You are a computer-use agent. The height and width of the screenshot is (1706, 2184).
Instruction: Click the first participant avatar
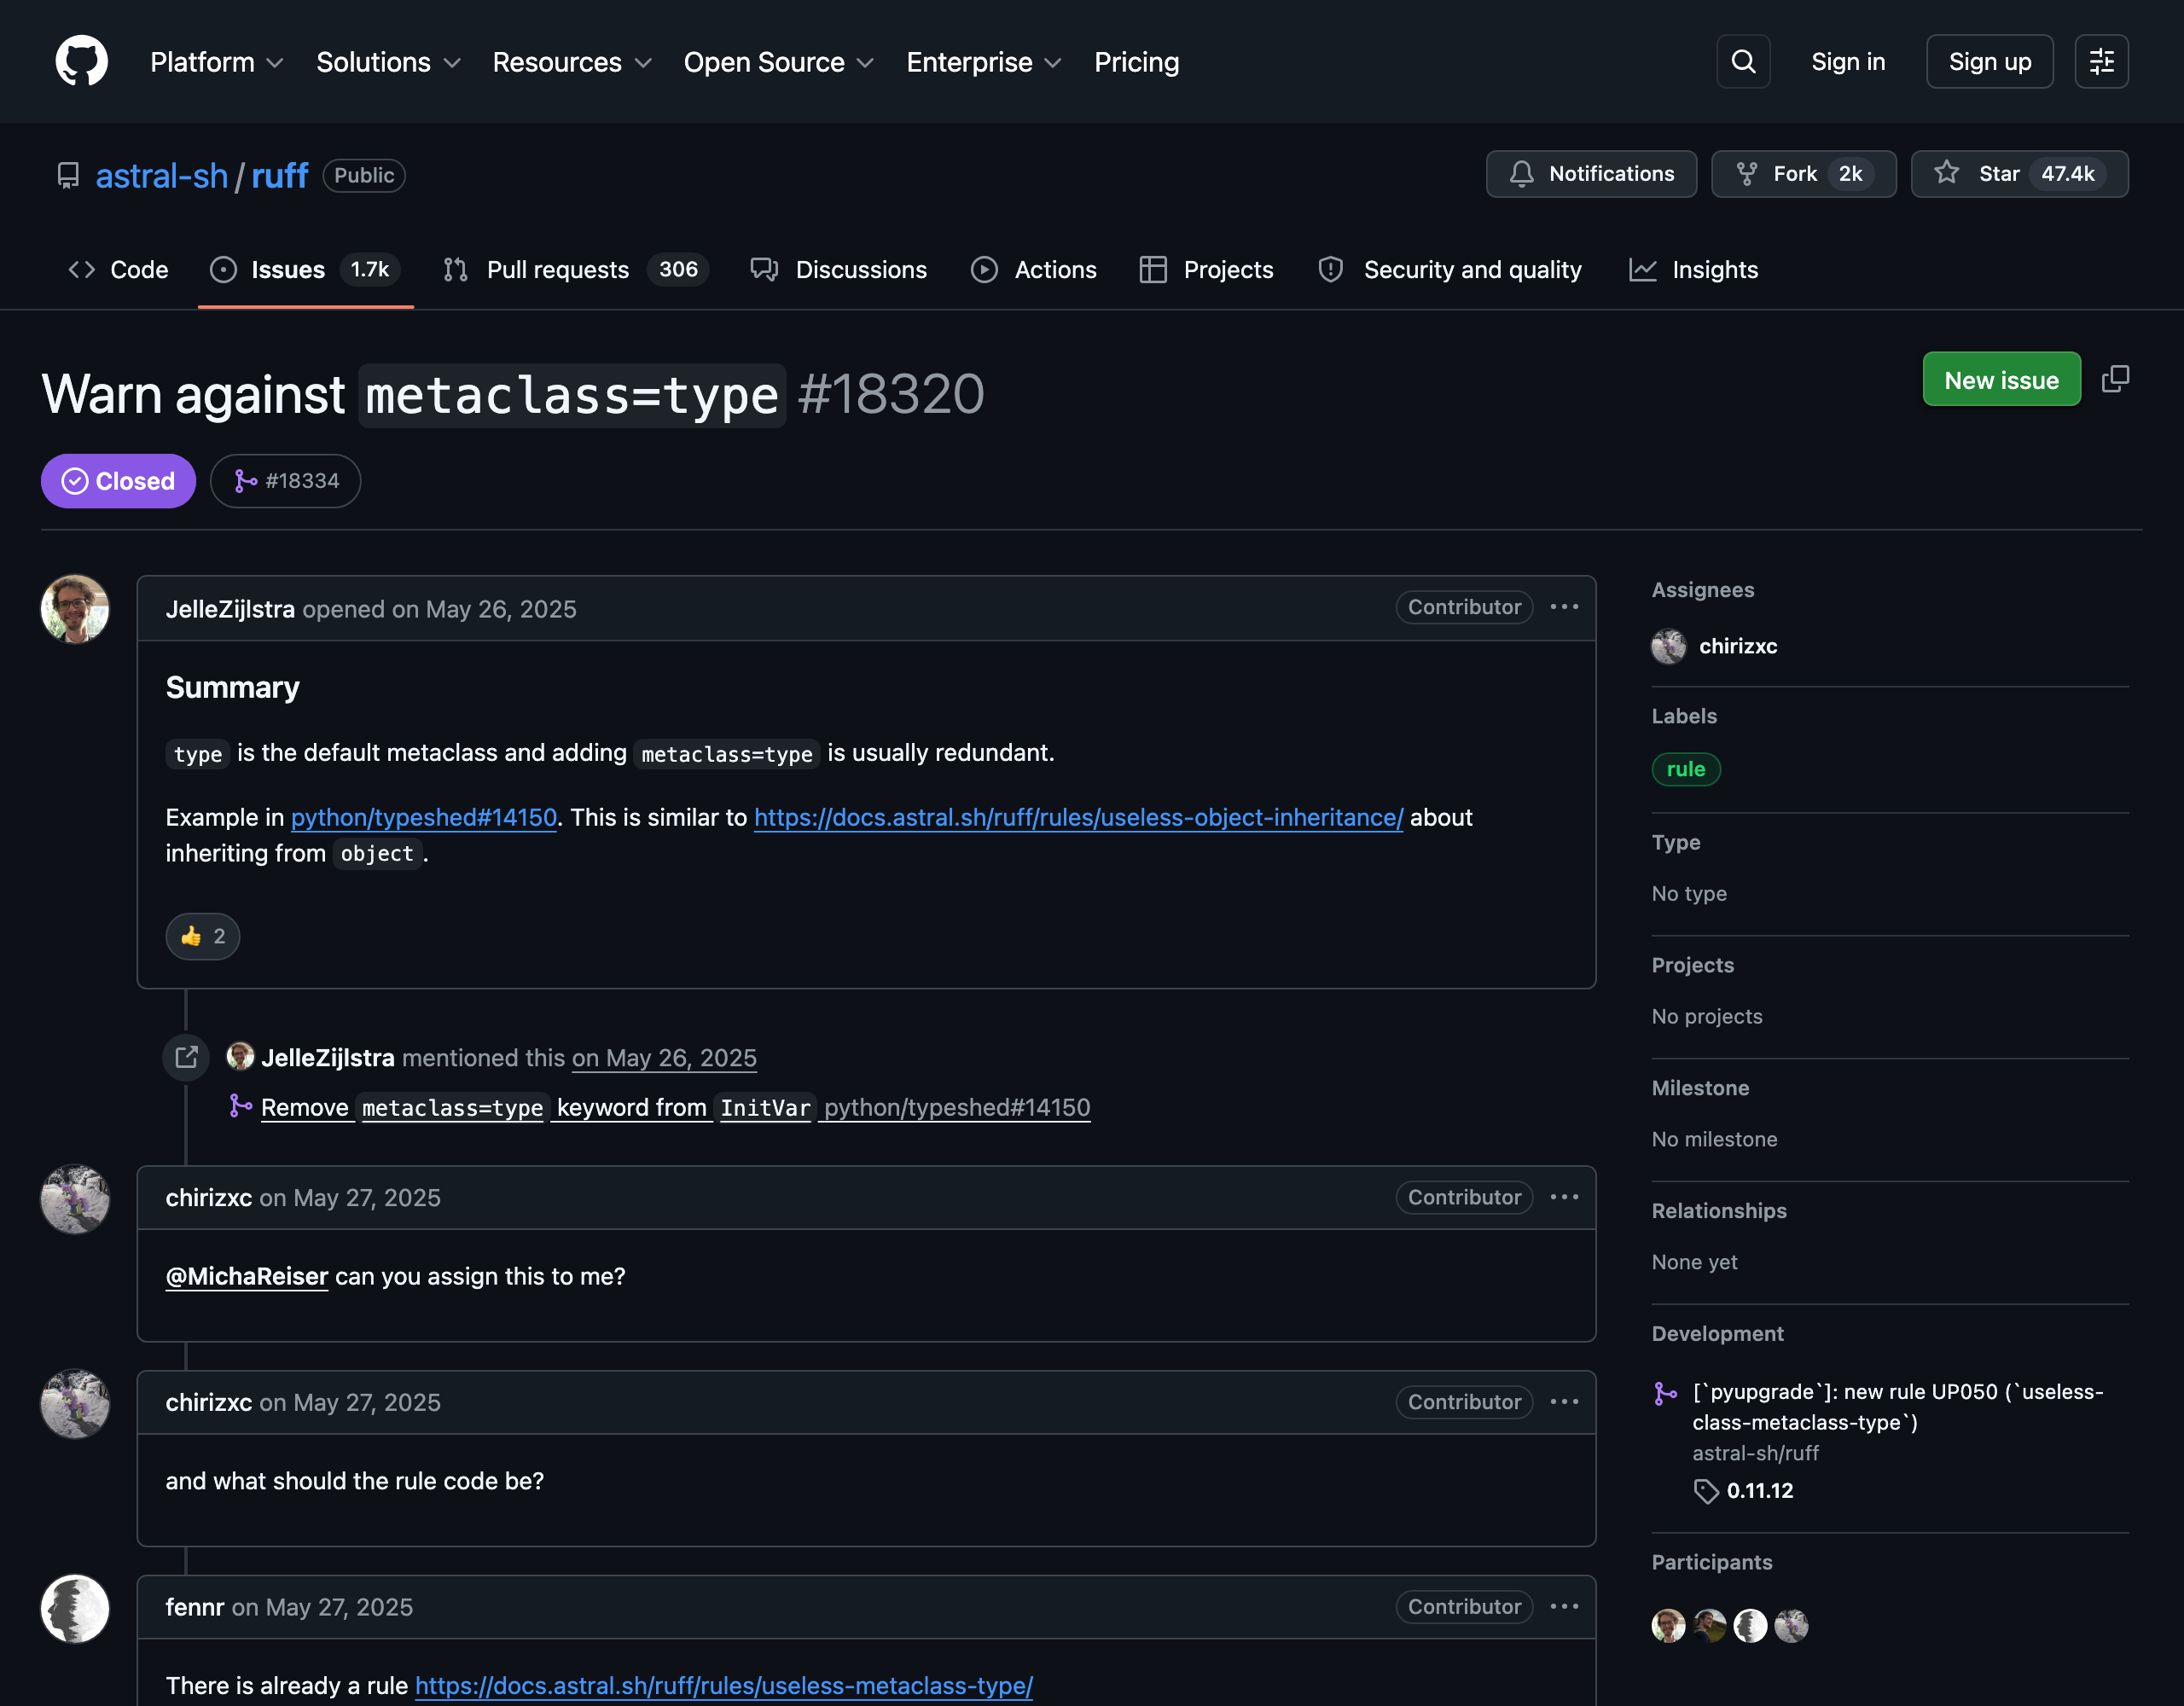point(1669,1625)
